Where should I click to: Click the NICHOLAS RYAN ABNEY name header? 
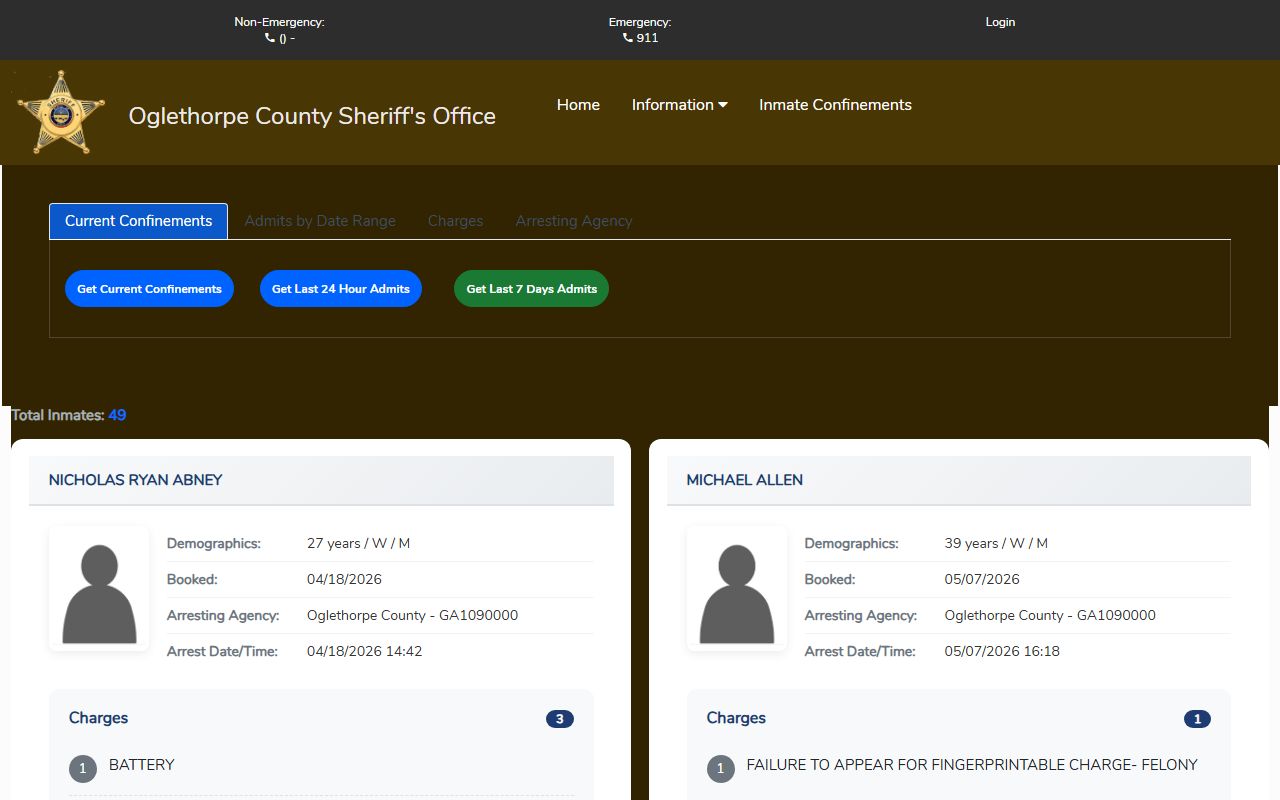click(x=136, y=480)
